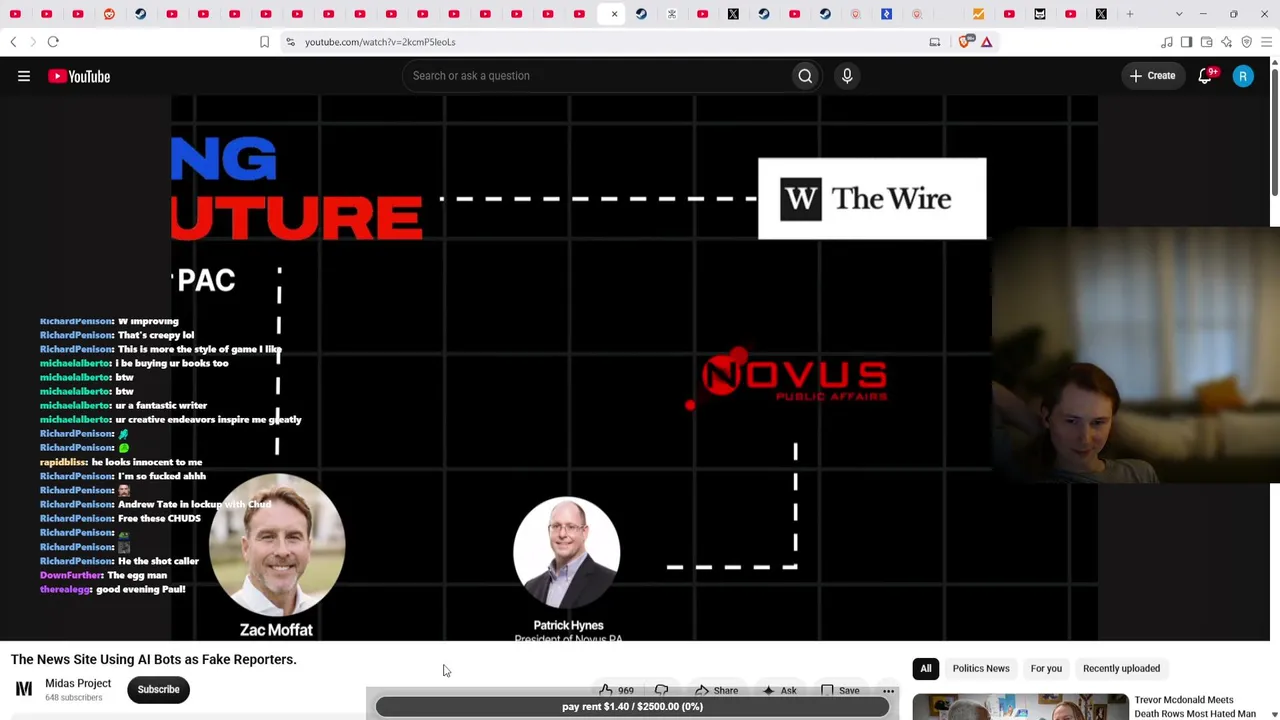Save video to a playlist
This screenshot has height=720, width=1280.
pyautogui.click(x=840, y=690)
